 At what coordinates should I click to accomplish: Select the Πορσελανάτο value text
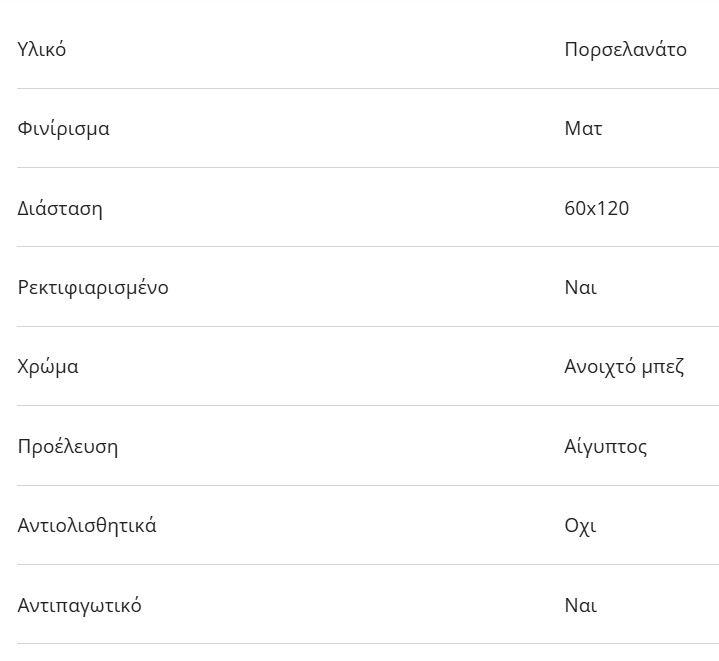point(625,49)
